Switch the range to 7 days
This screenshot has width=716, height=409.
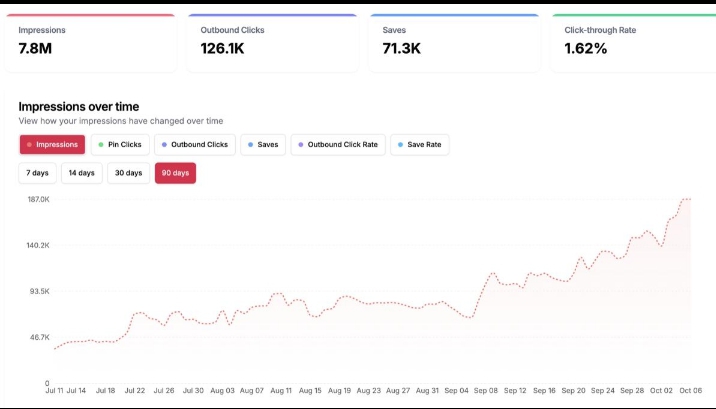coord(37,173)
